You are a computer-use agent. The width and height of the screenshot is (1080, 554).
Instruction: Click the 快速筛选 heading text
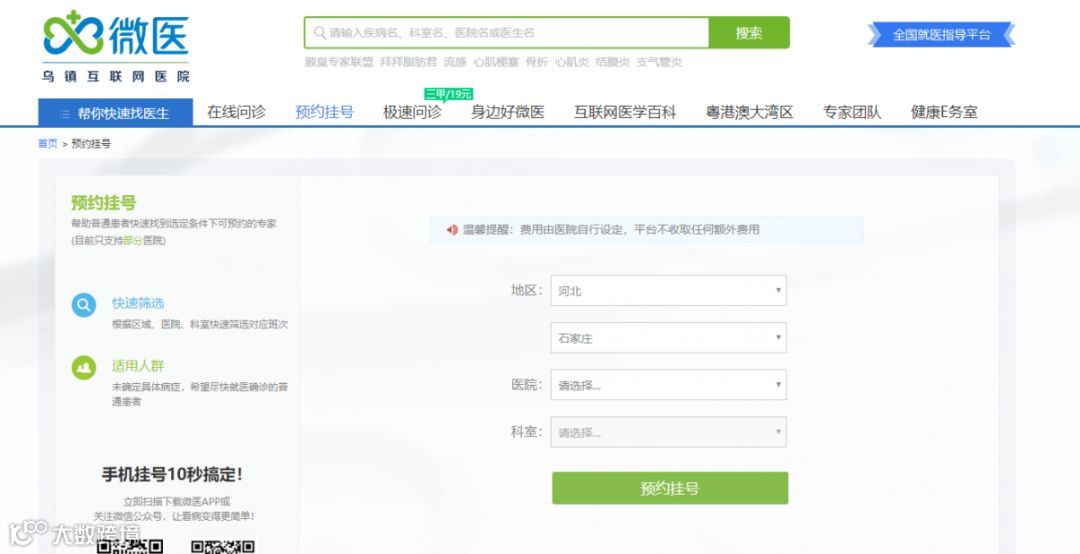(x=138, y=303)
